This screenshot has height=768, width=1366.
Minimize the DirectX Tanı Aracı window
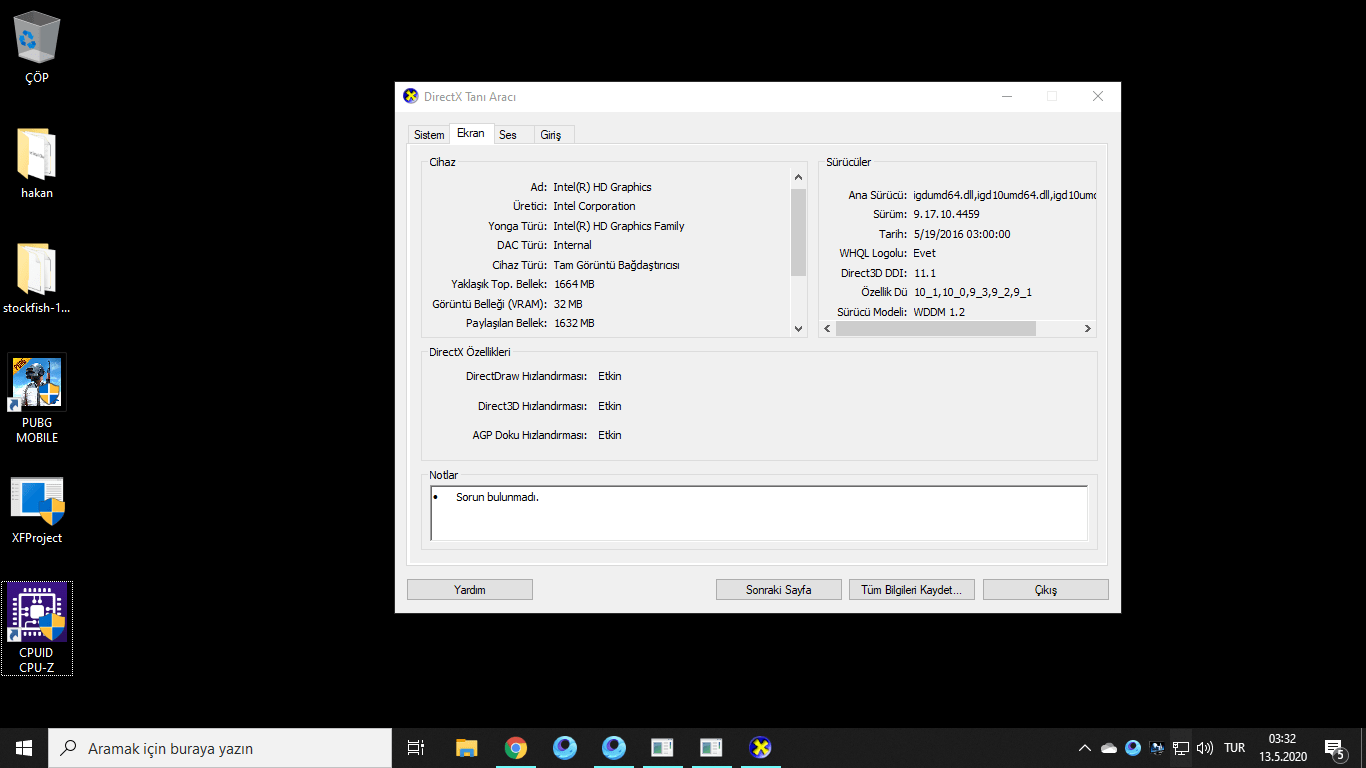click(1007, 97)
